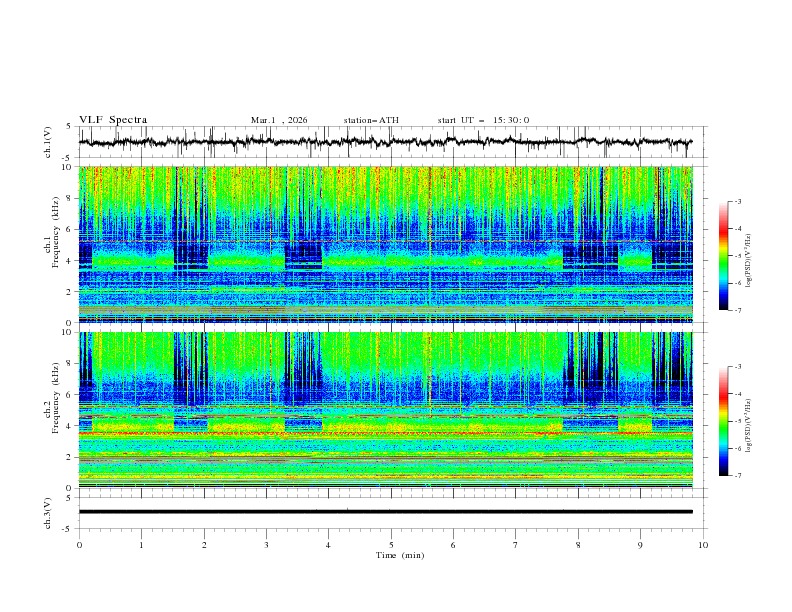Click the "VLF Spectra" plot title
The width and height of the screenshot is (792, 612).
pyautogui.click(x=113, y=120)
